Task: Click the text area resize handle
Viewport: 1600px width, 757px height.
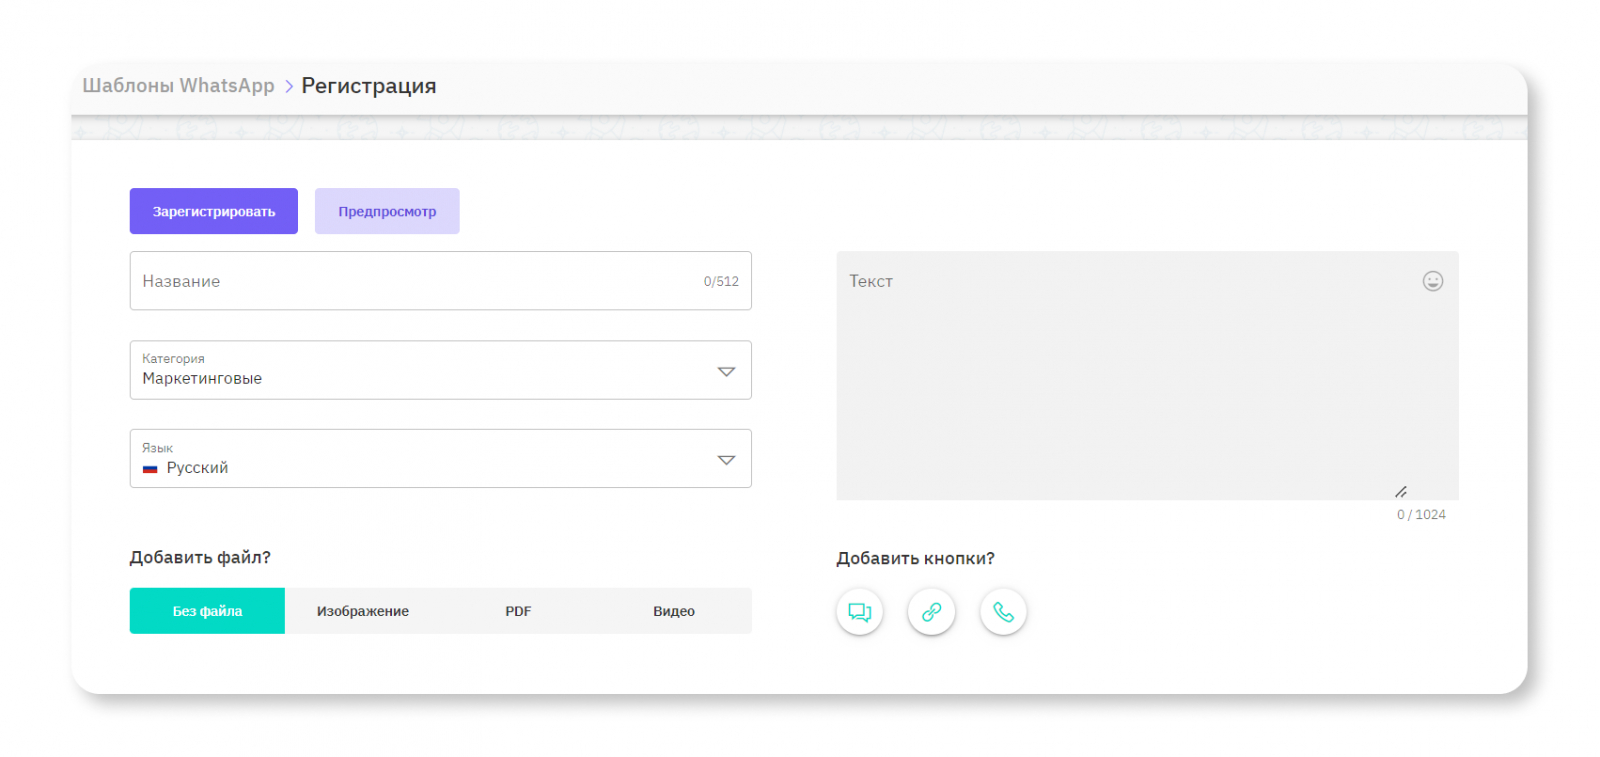Action: pos(1401,492)
